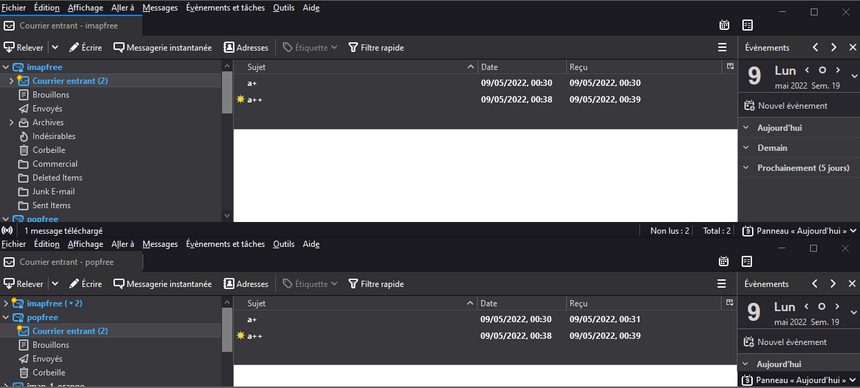Click Nouvel évènement in upper events panel
The image size is (860, 388).
click(785, 106)
